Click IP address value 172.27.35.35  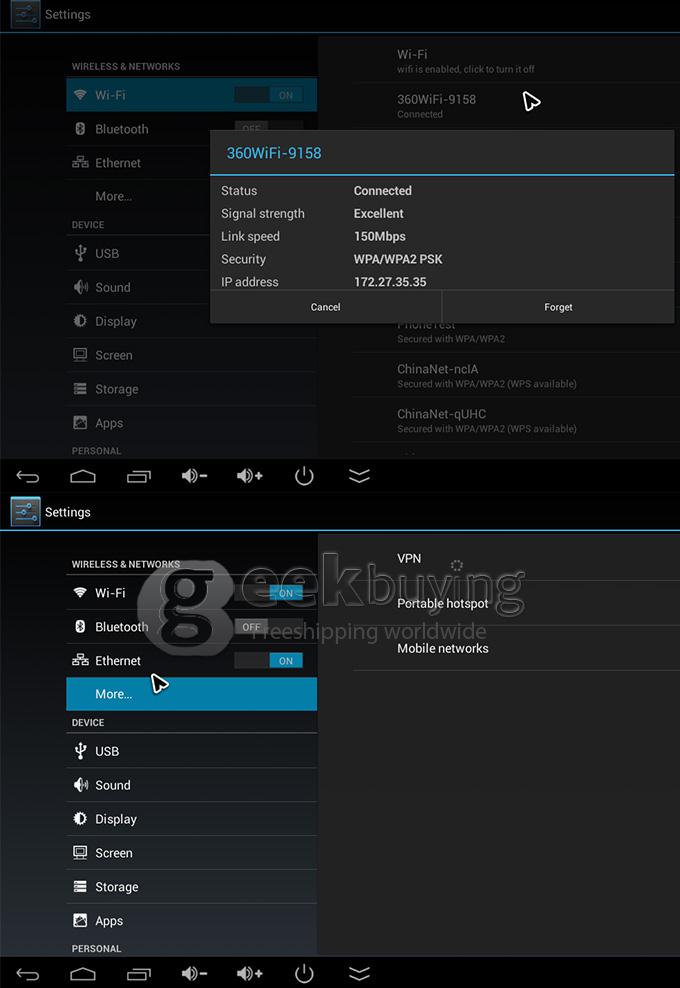(x=390, y=282)
